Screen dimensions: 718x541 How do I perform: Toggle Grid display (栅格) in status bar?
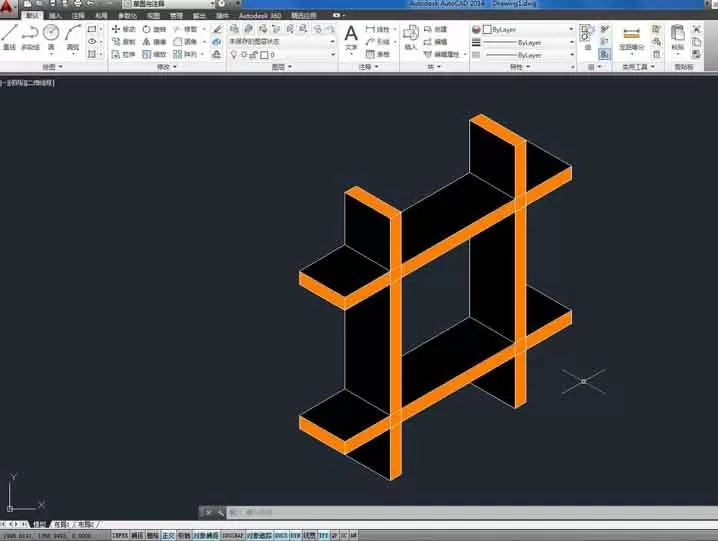point(152,535)
